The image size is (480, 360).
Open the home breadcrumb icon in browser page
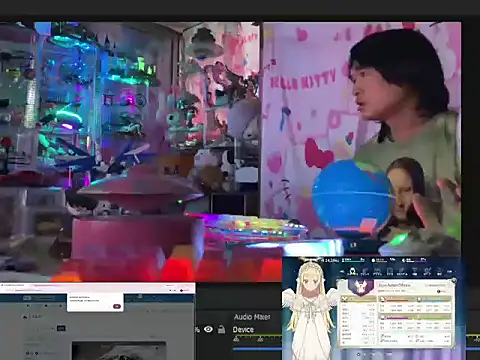(26, 316)
